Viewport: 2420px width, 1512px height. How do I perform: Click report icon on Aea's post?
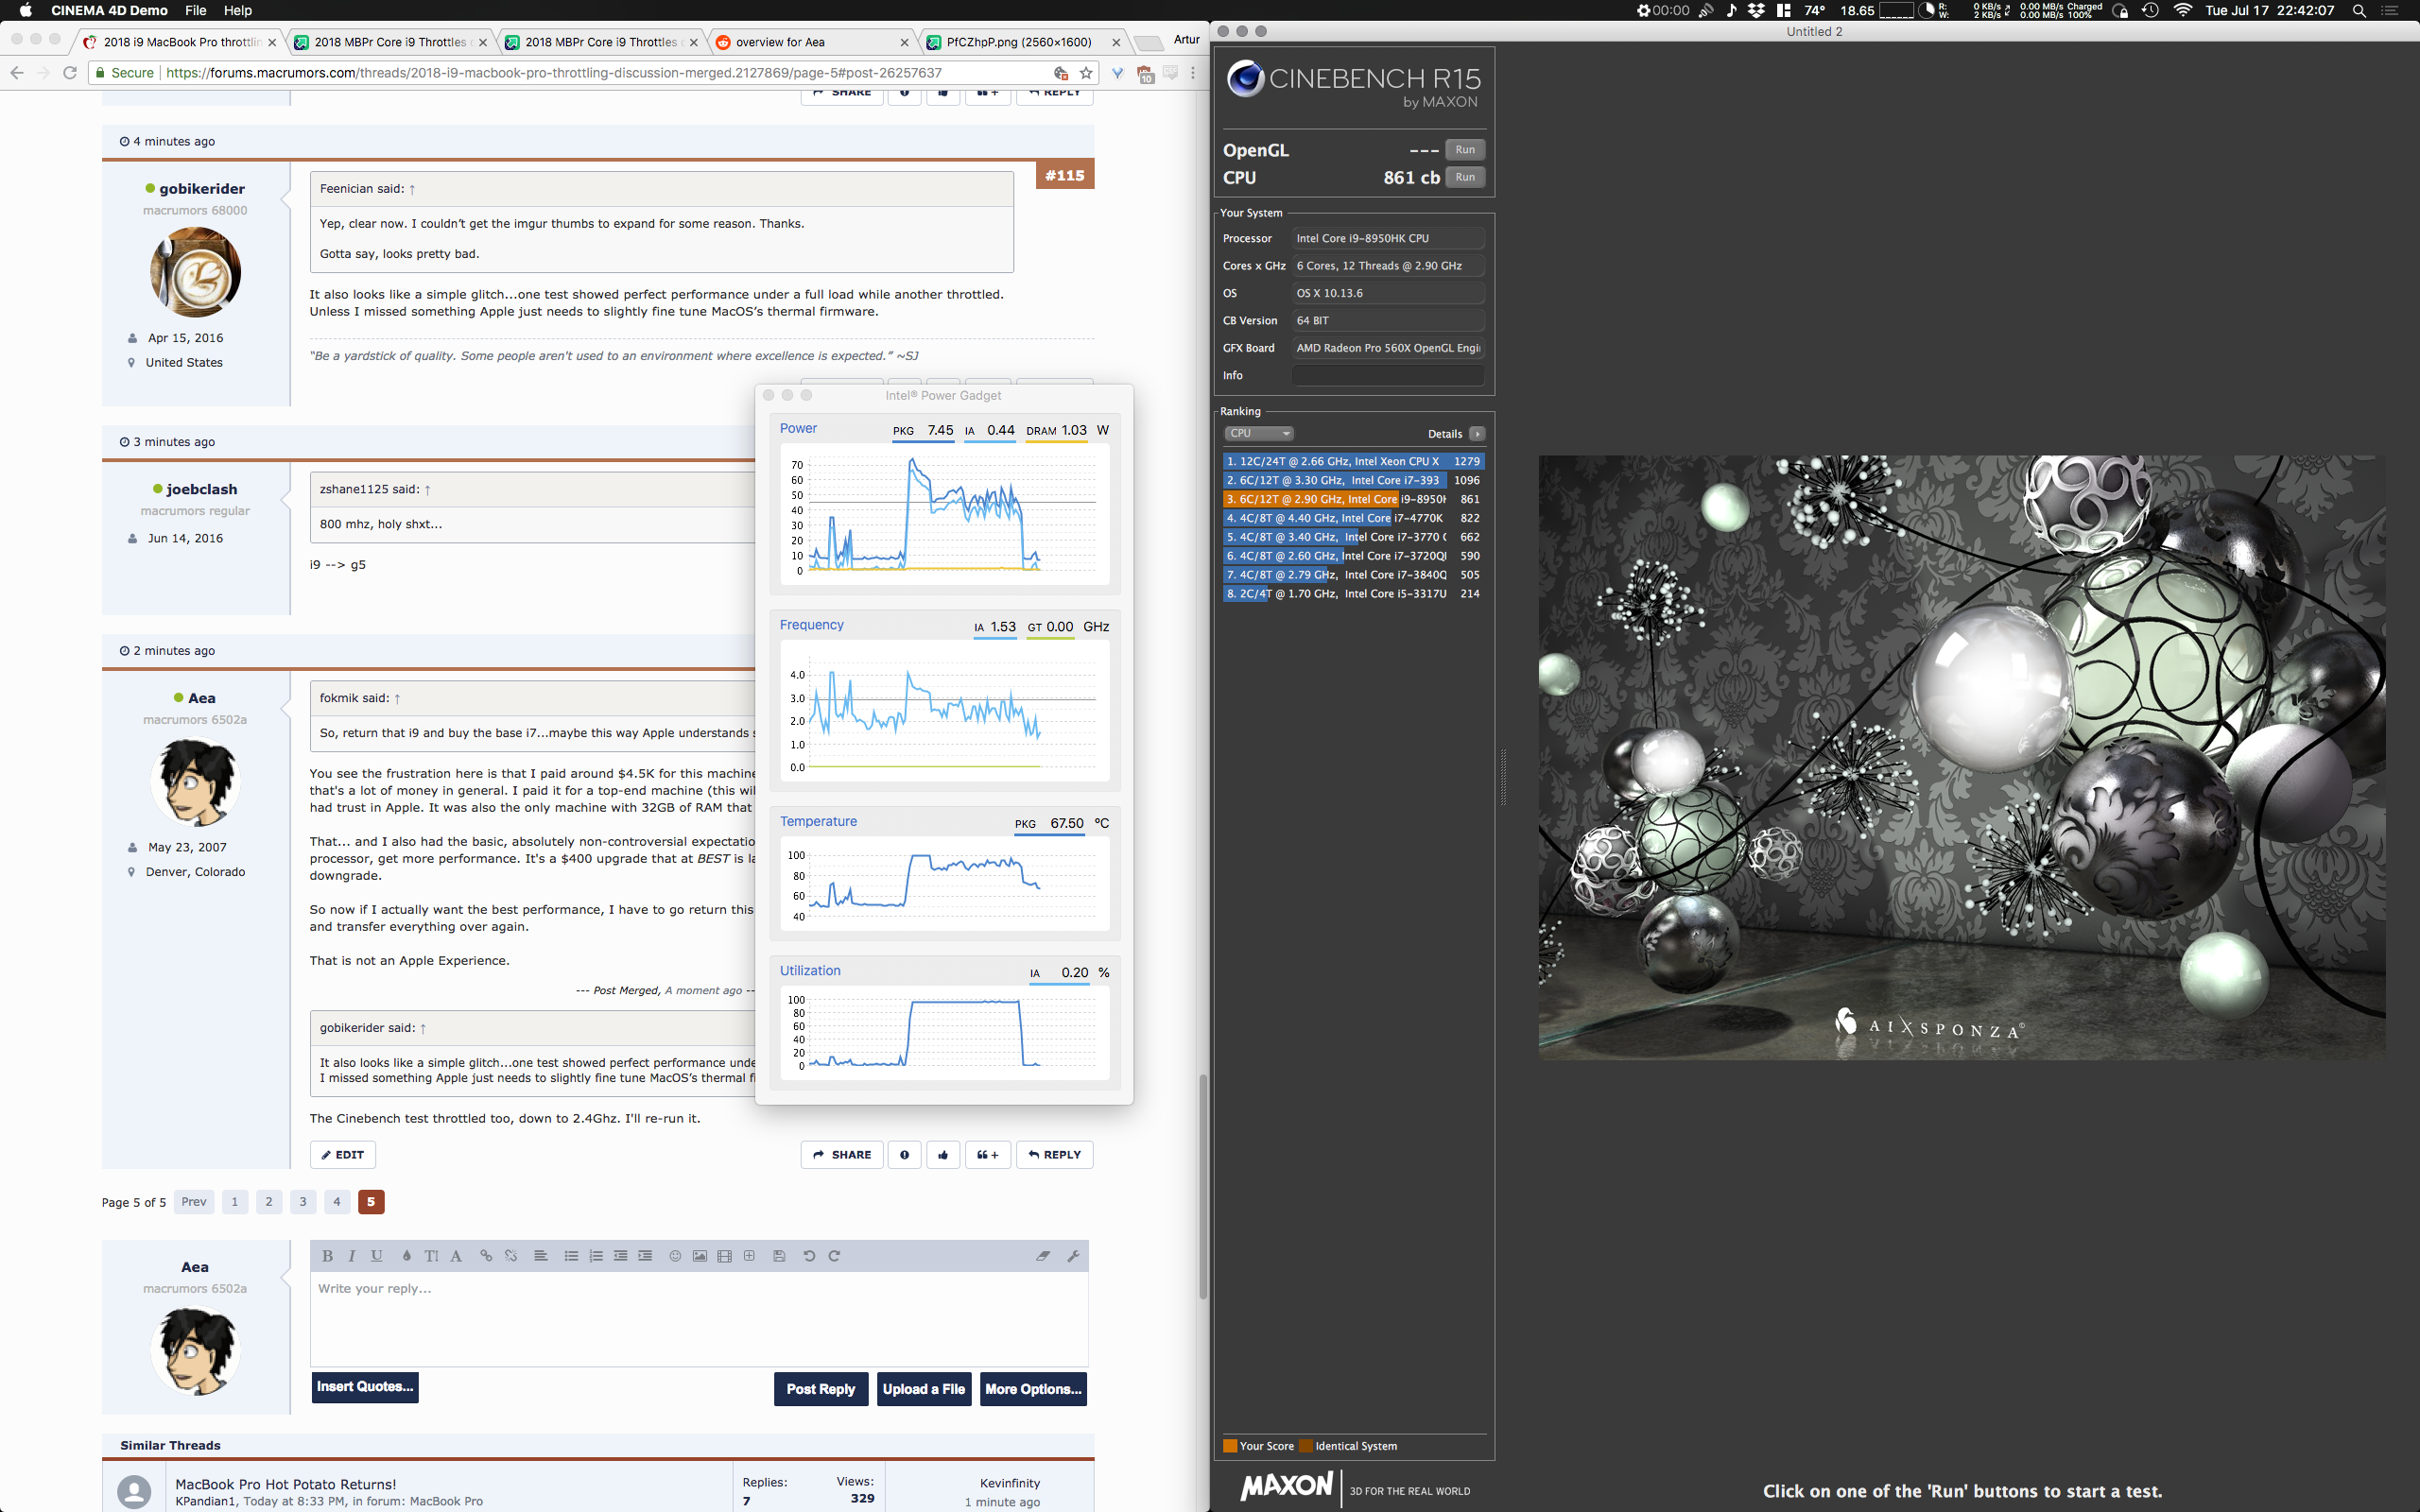[x=904, y=1155]
